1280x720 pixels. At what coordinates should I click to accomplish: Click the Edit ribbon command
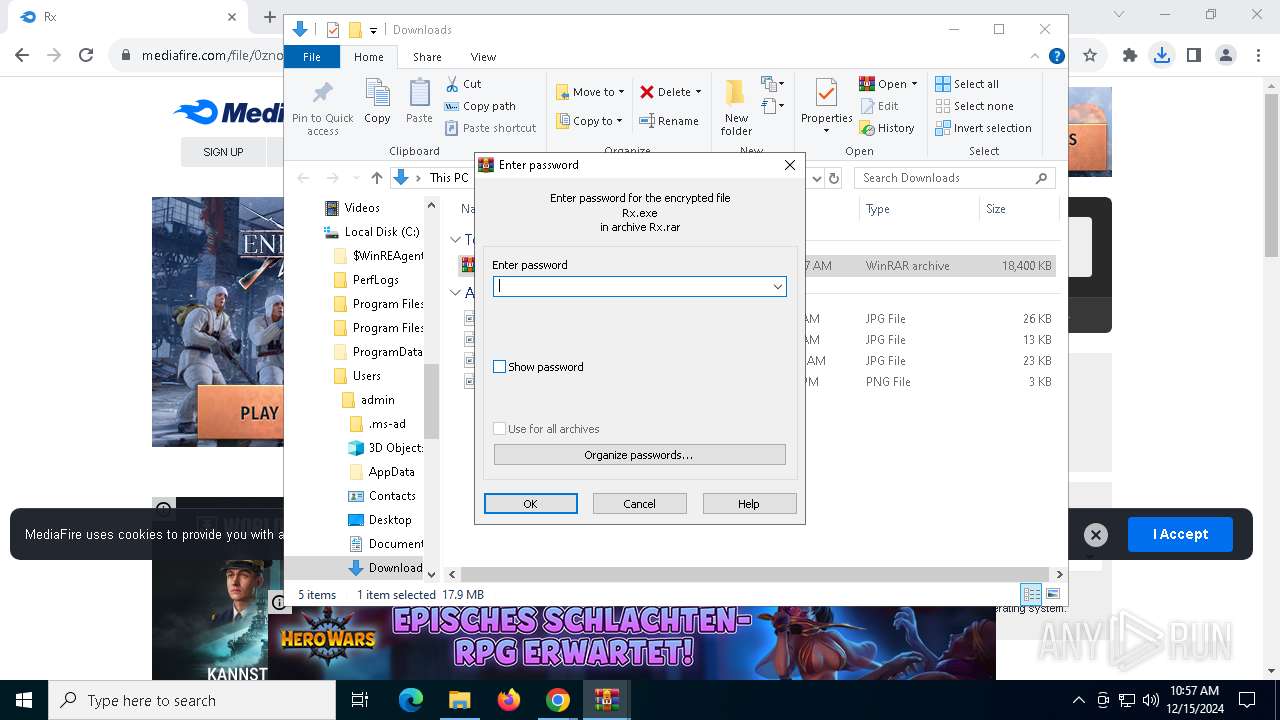click(879, 106)
